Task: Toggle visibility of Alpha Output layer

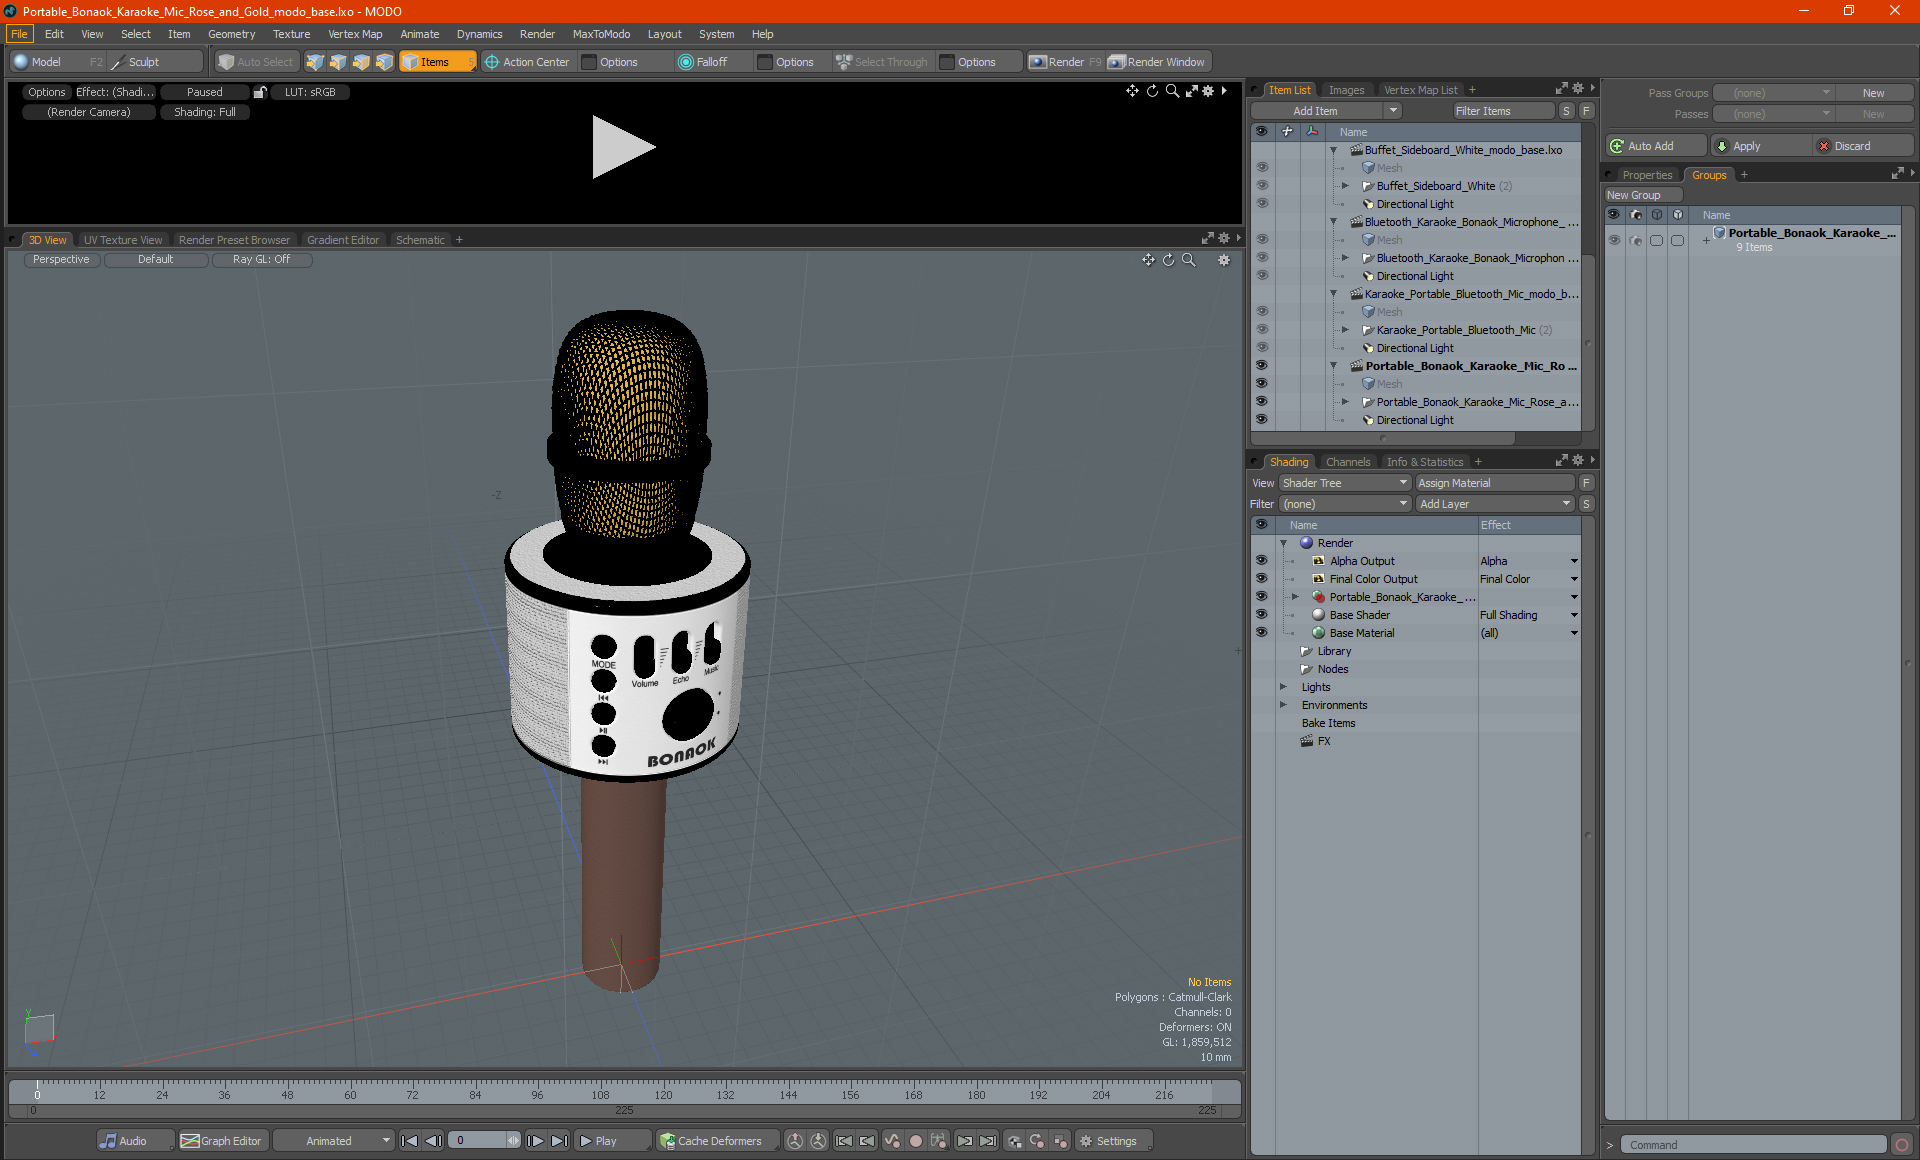Action: click(1262, 561)
